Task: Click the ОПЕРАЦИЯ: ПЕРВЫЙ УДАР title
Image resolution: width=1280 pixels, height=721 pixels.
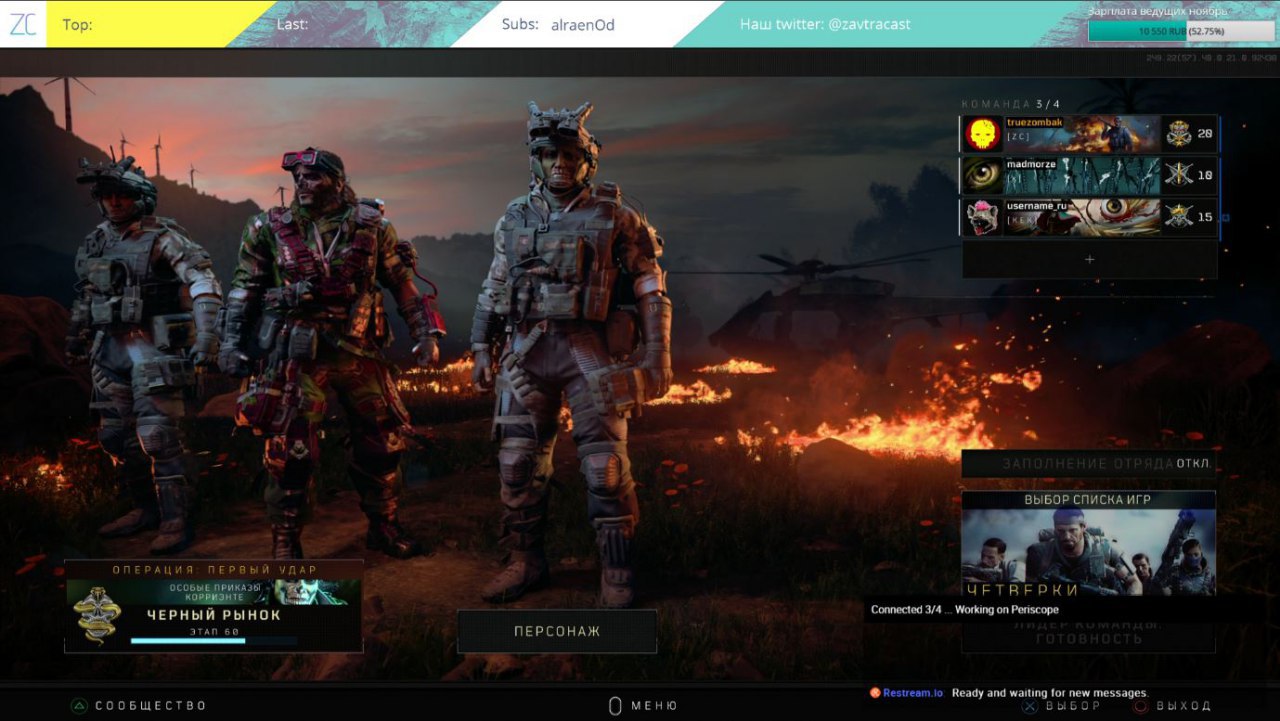Action: [x=214, y=570]
